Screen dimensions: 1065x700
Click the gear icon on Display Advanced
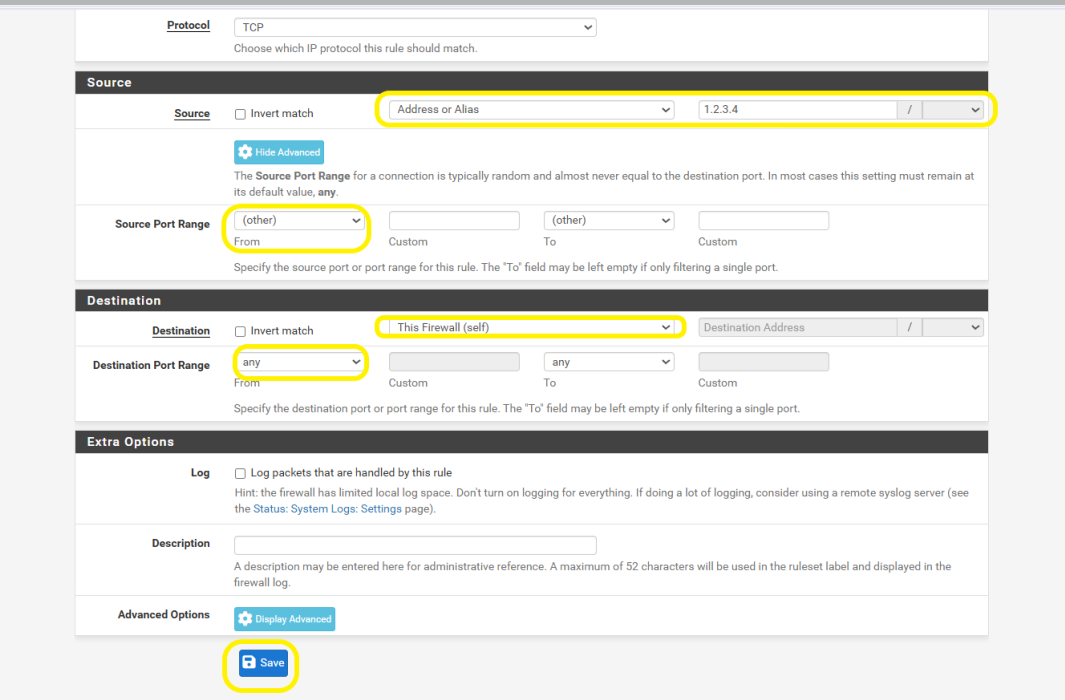pyautogui.click(x=245, y=619)
